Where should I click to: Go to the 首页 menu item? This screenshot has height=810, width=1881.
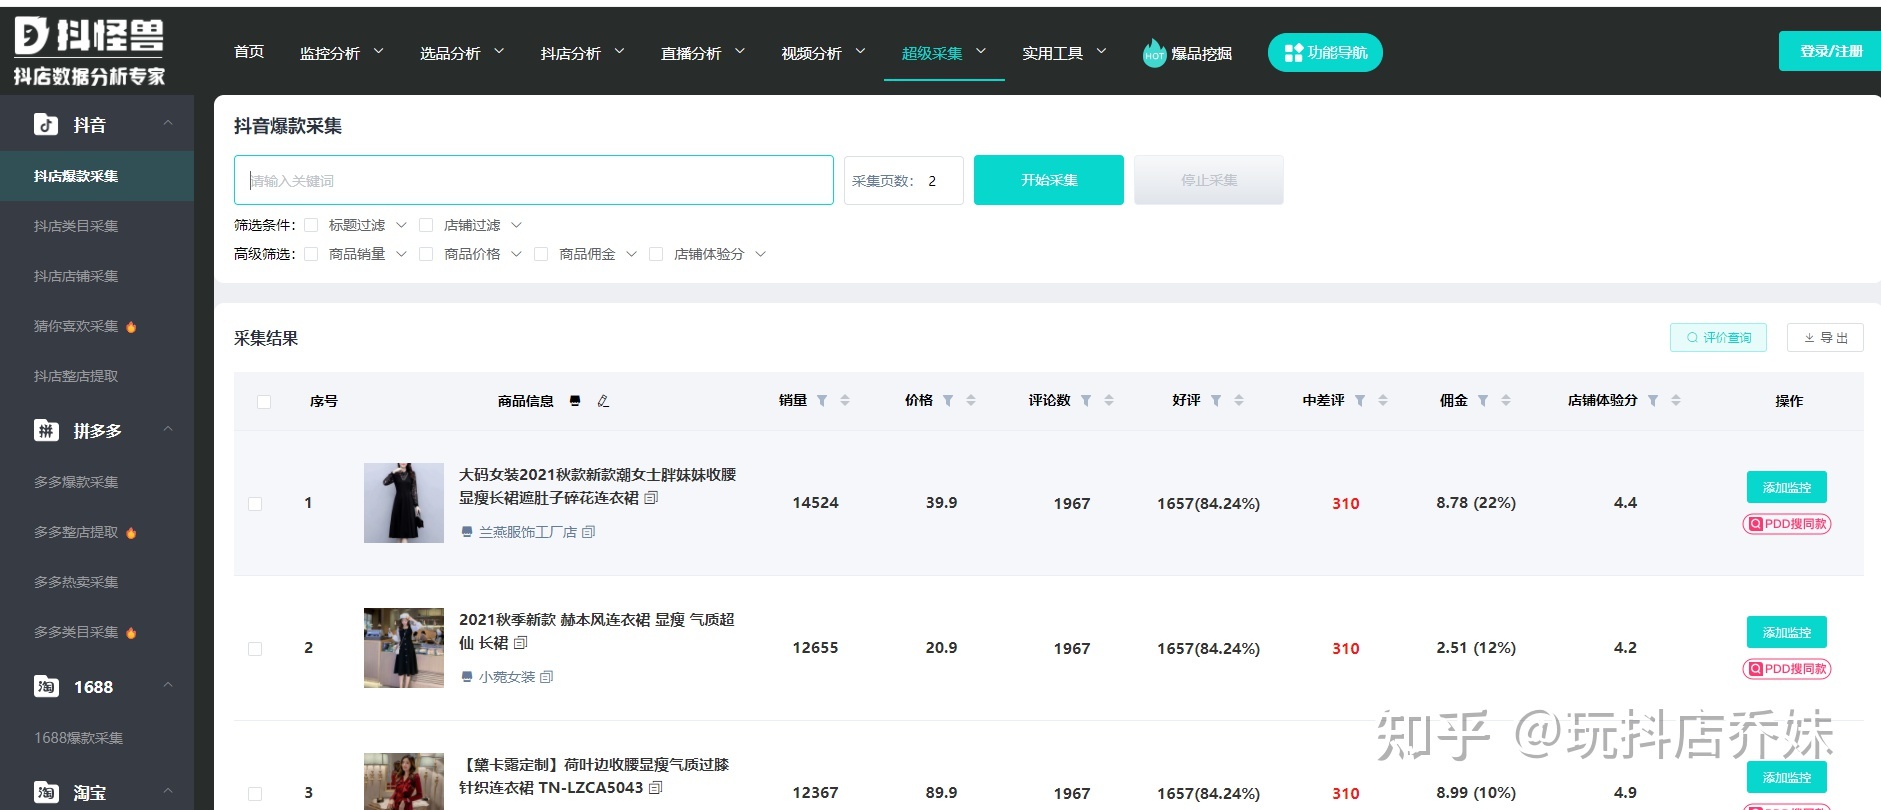[x=249, y=52]
